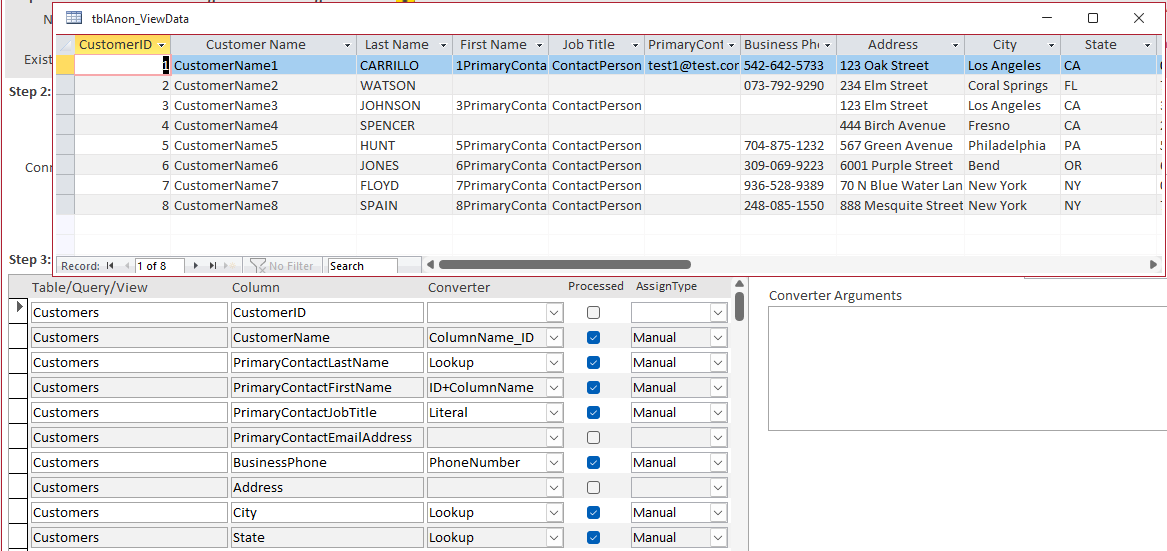This screenshot has width=1167, height=551.
Task: Click the PrimaryContactEmailAddress column field
Action: click(x=327, y=438)
